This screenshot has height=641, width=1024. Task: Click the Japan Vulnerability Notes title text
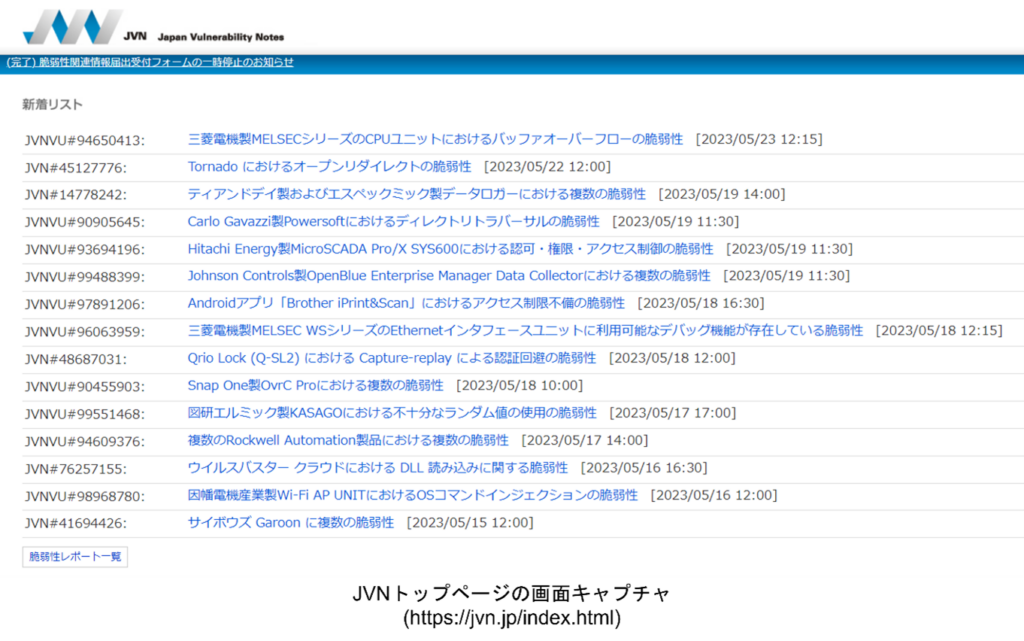tap(221, 37)
